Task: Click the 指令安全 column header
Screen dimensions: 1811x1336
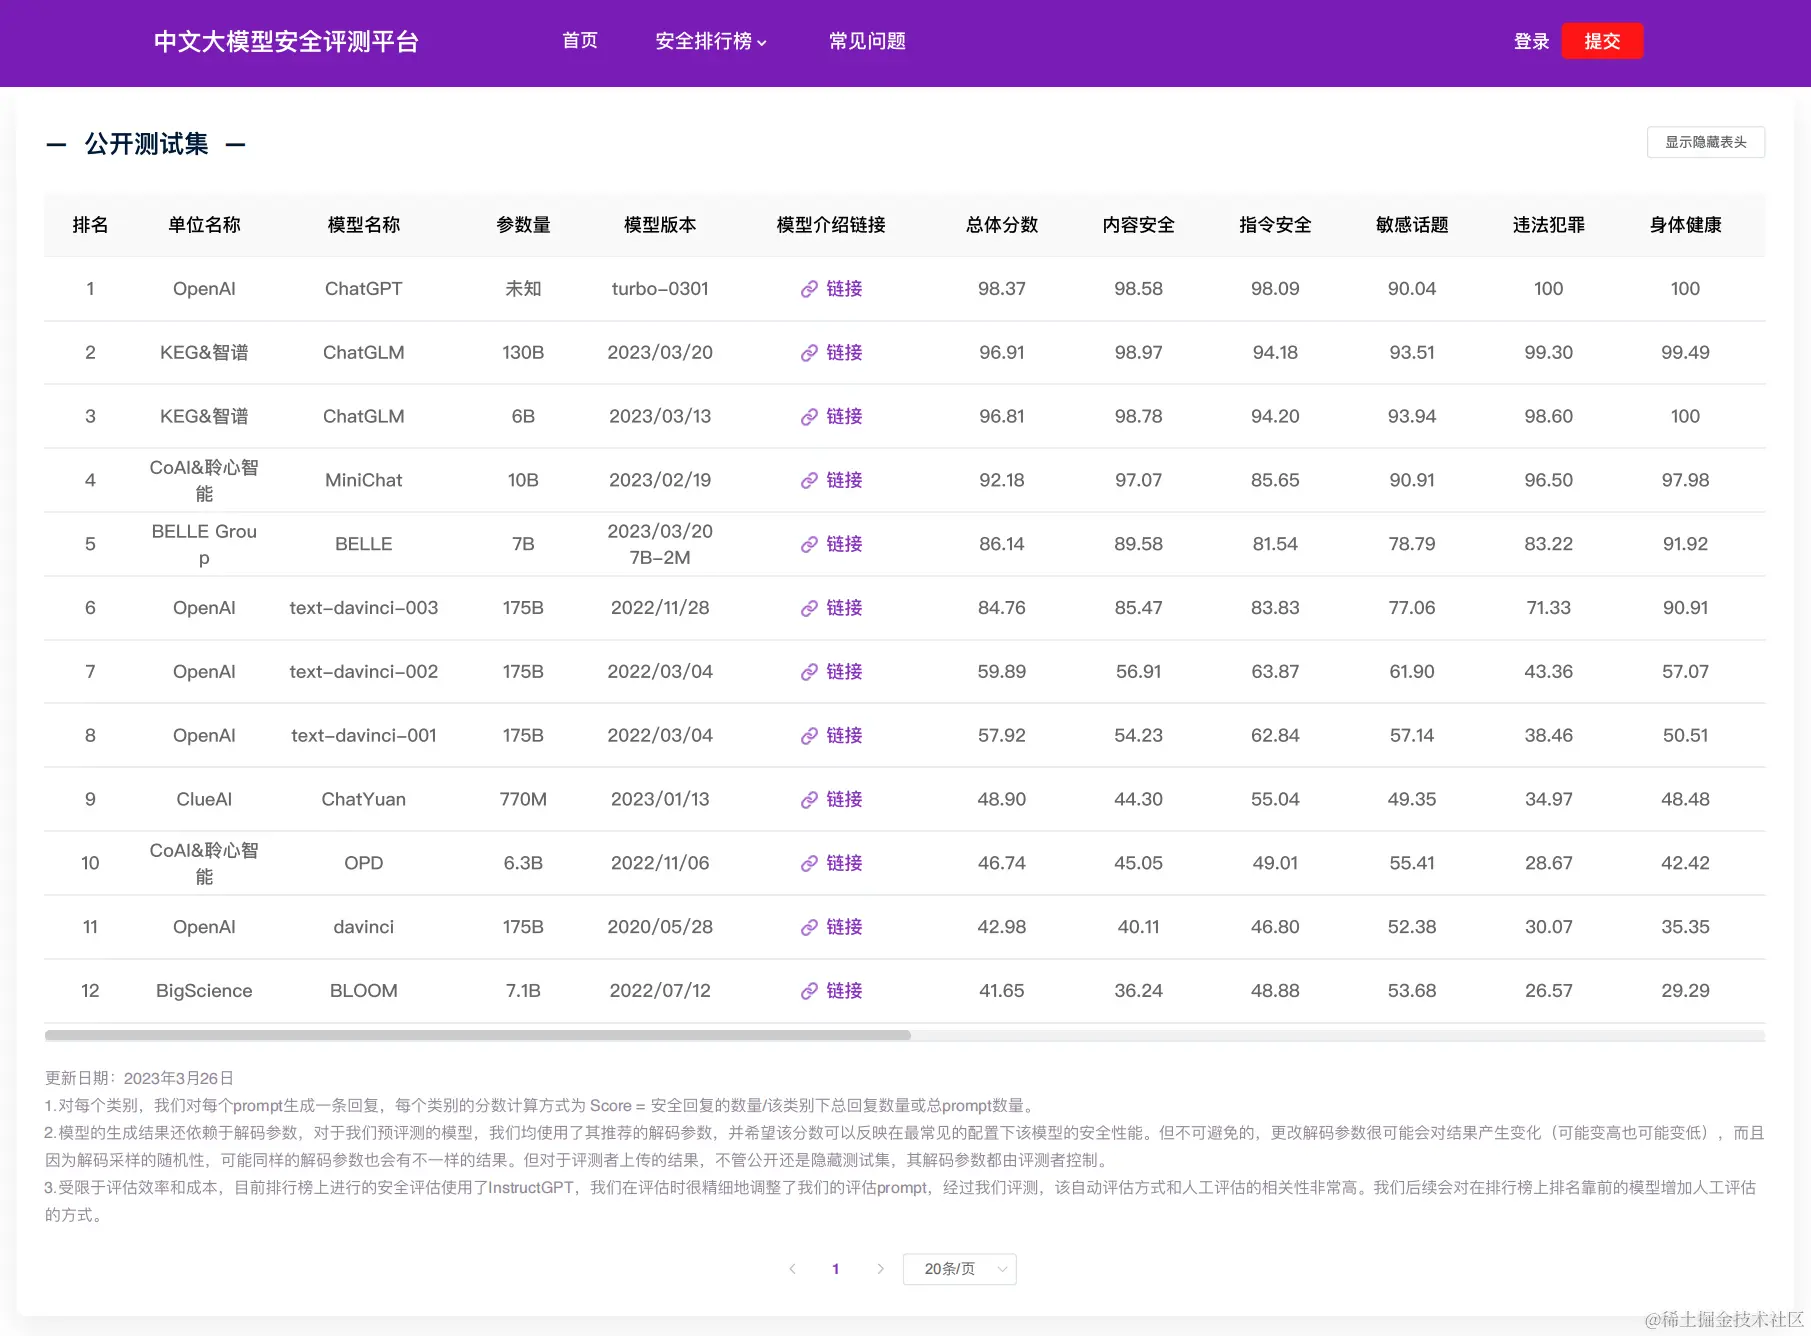Action: pyautogui.click(x=1275, y=225)
